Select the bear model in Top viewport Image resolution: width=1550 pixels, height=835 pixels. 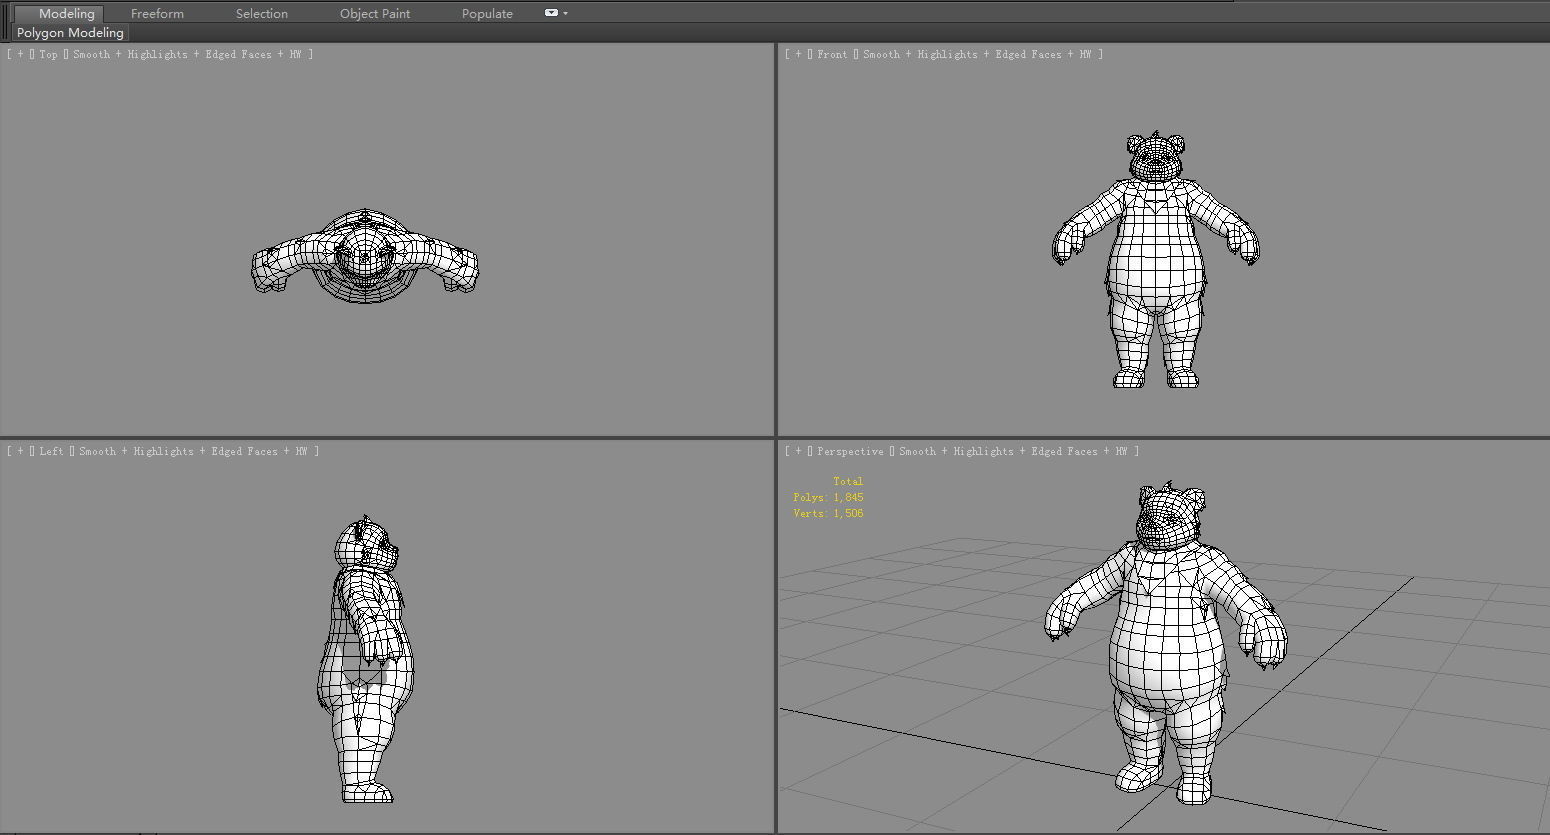tap(365, 257)
